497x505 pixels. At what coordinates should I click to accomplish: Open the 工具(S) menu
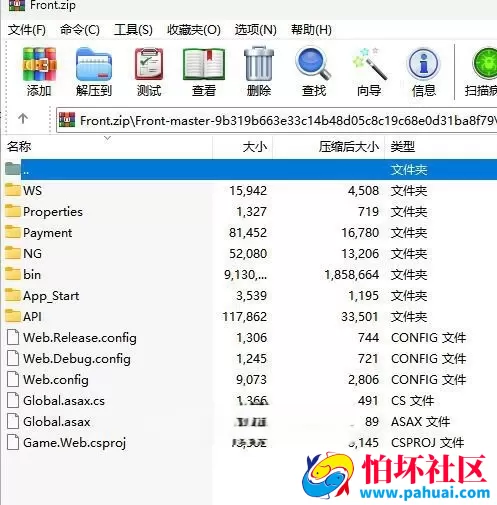pos(133,30)
